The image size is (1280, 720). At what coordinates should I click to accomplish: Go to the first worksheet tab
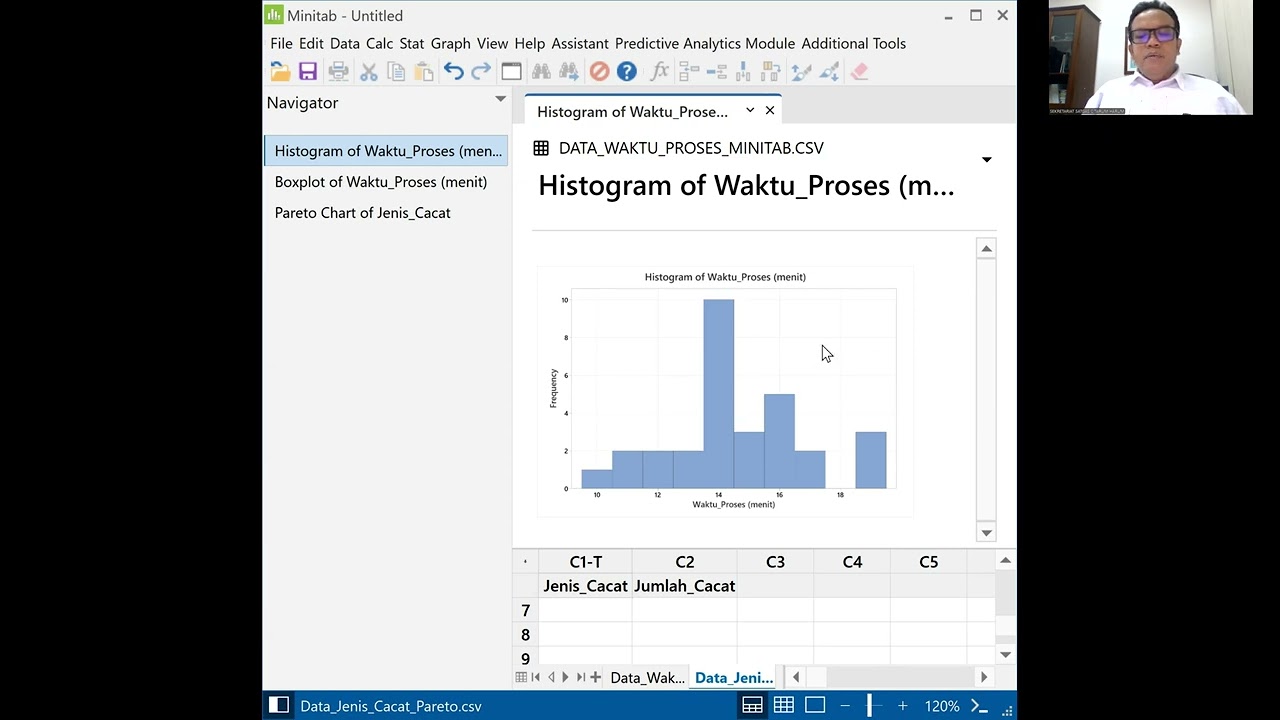pos(535,678)
